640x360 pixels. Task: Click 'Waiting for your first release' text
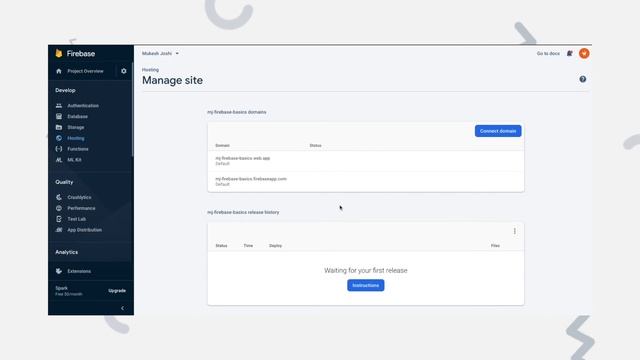[x=366, y=270]
